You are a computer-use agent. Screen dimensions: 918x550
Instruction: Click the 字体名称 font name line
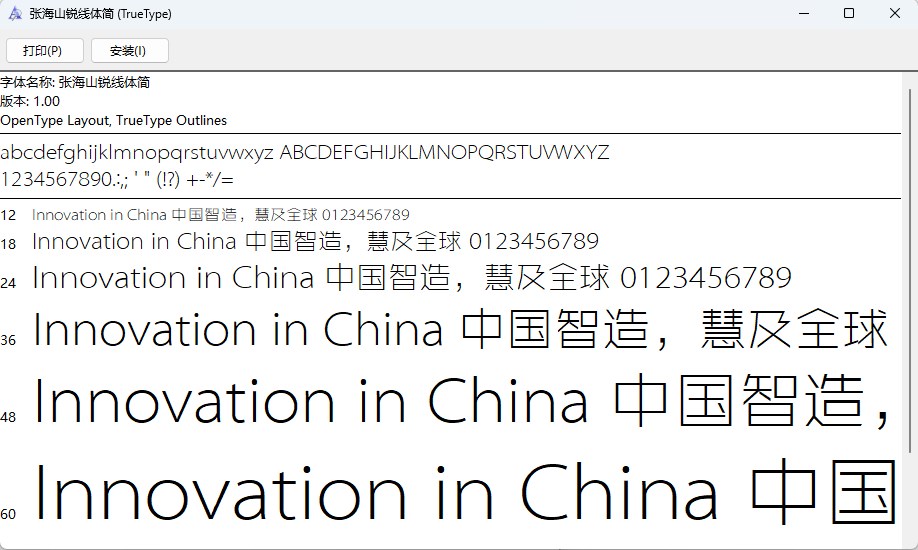(x=75, y=82)
